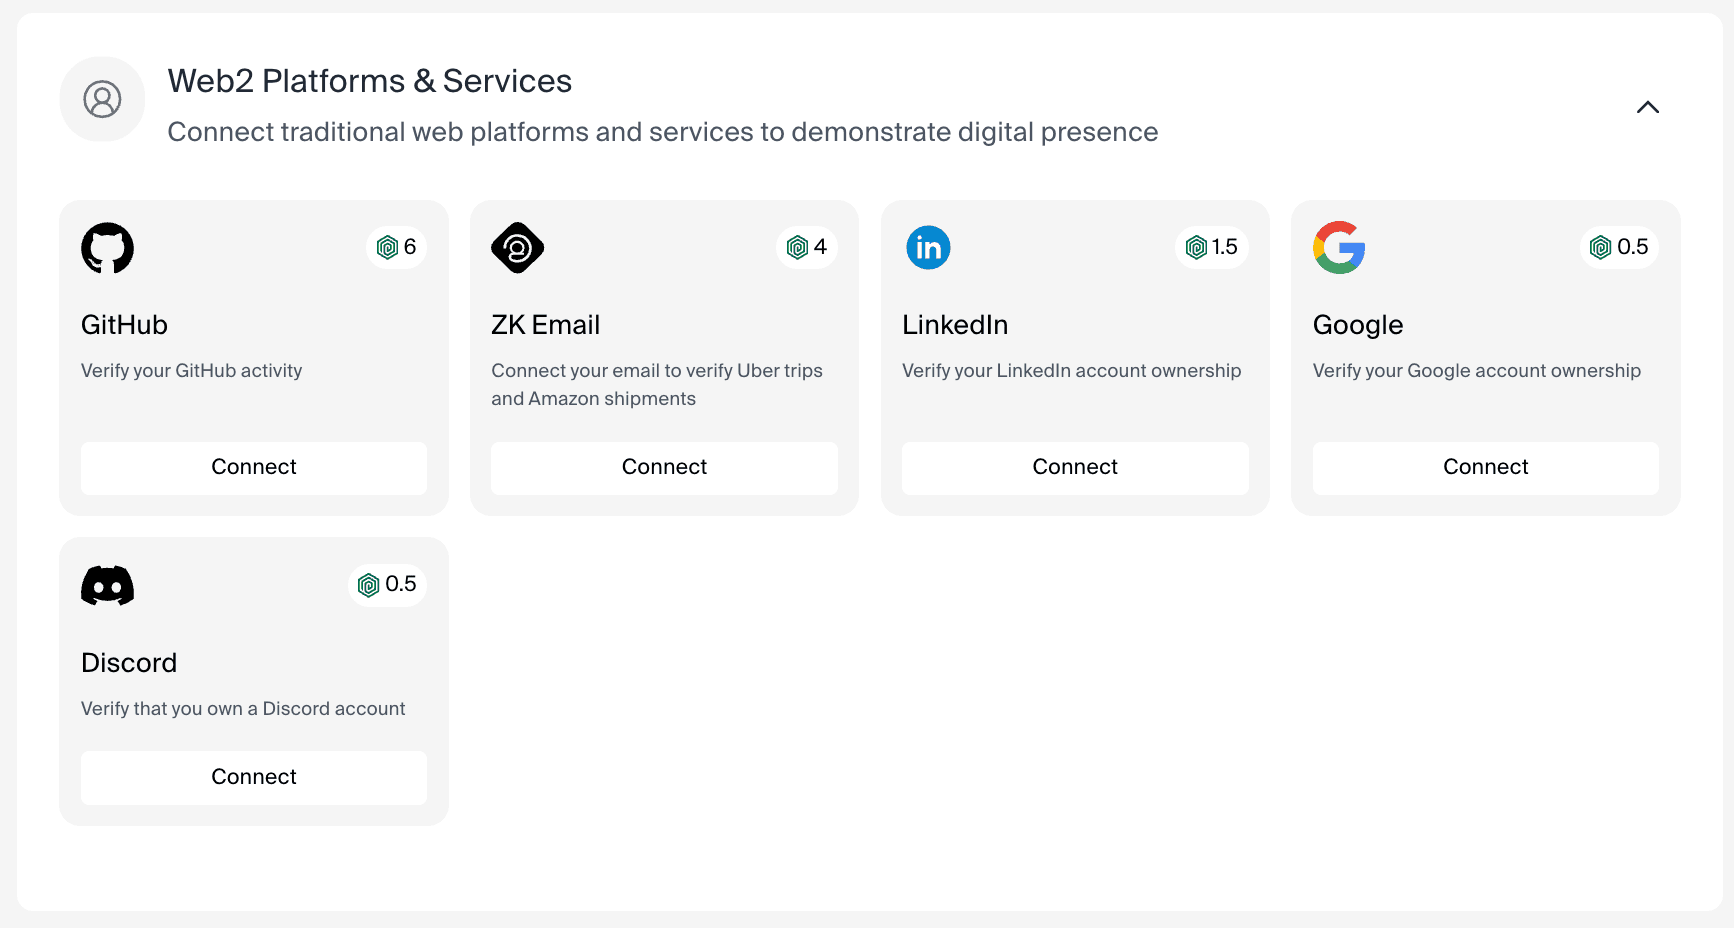Click the ZK Email 4 points badge
Image resolution: width=1734 pixels, height=928 pixels.
tap(807, 247)
